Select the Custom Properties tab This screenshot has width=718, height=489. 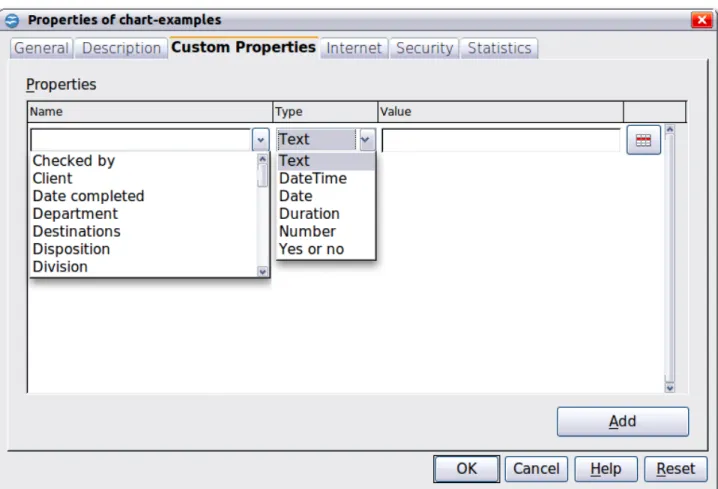(243, 47)
